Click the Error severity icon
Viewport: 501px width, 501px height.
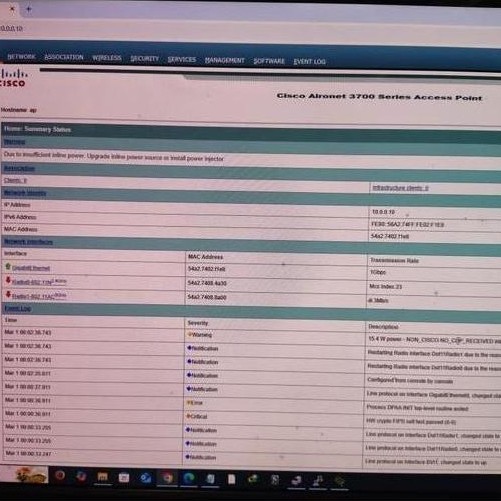[x=189, y=403]
